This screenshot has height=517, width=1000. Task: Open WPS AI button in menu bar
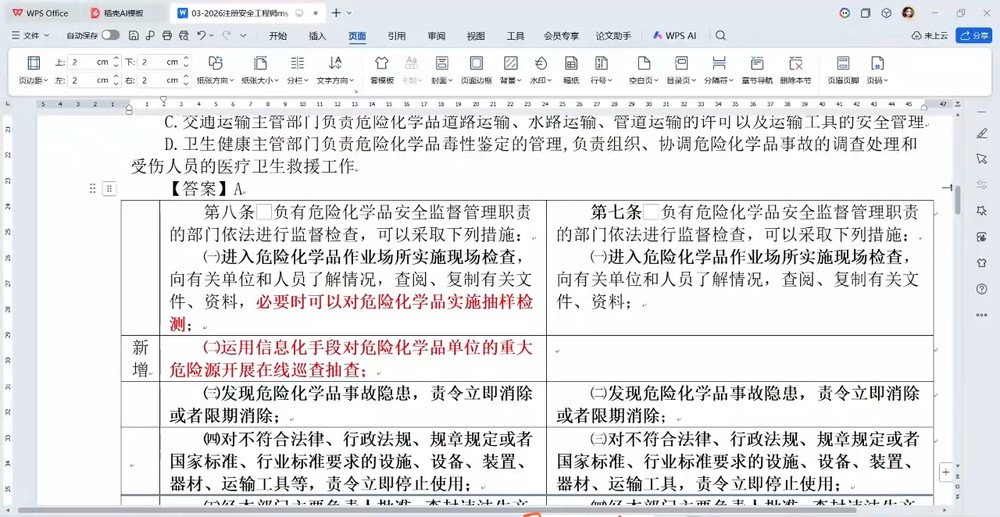pos(674,36)
